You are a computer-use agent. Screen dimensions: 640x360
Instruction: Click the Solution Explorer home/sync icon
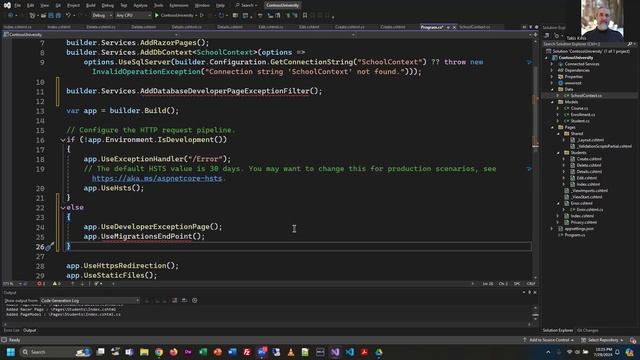click(x=547, y=36)
